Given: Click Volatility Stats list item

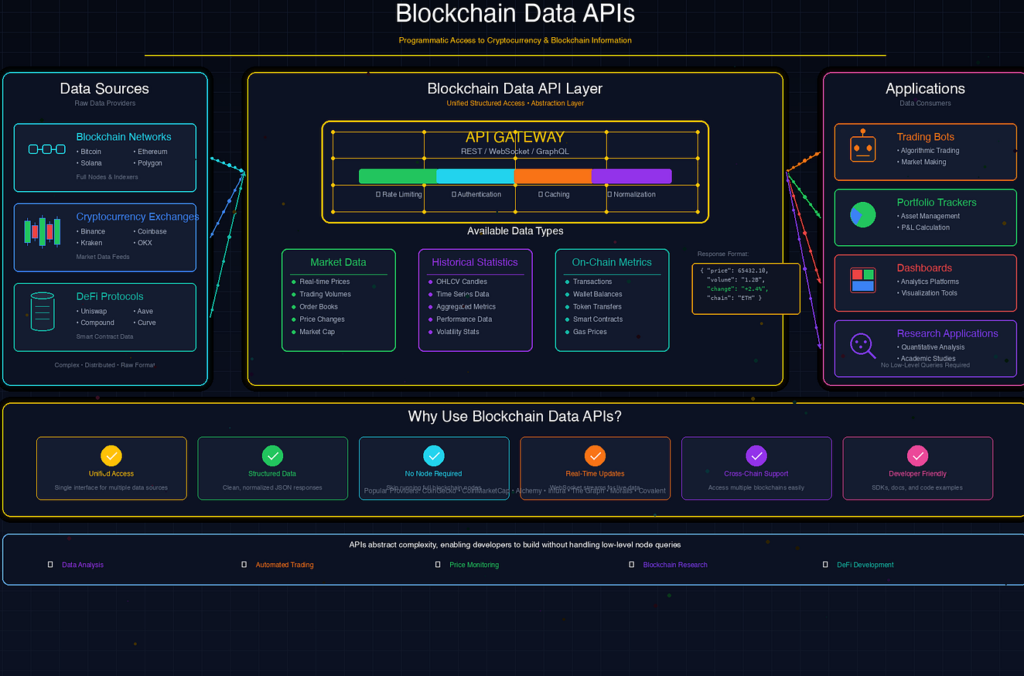Looking at the screenshot, I should [458, 332].
